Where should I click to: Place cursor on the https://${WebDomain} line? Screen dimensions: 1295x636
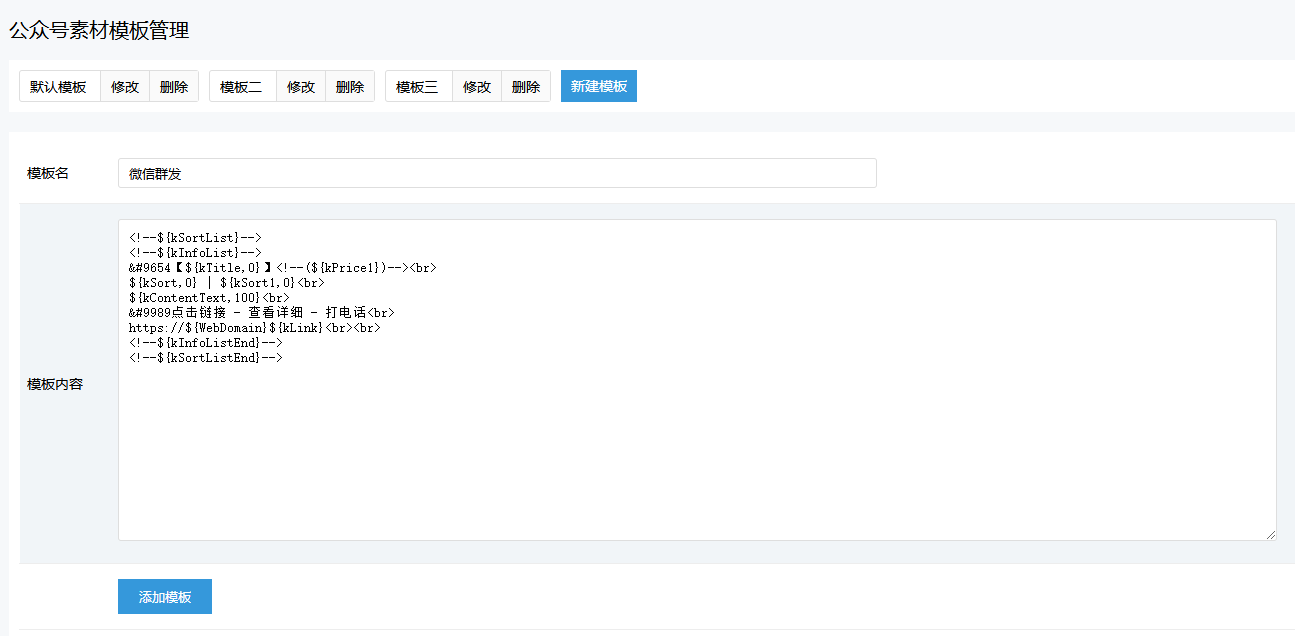tap(254, 328)
